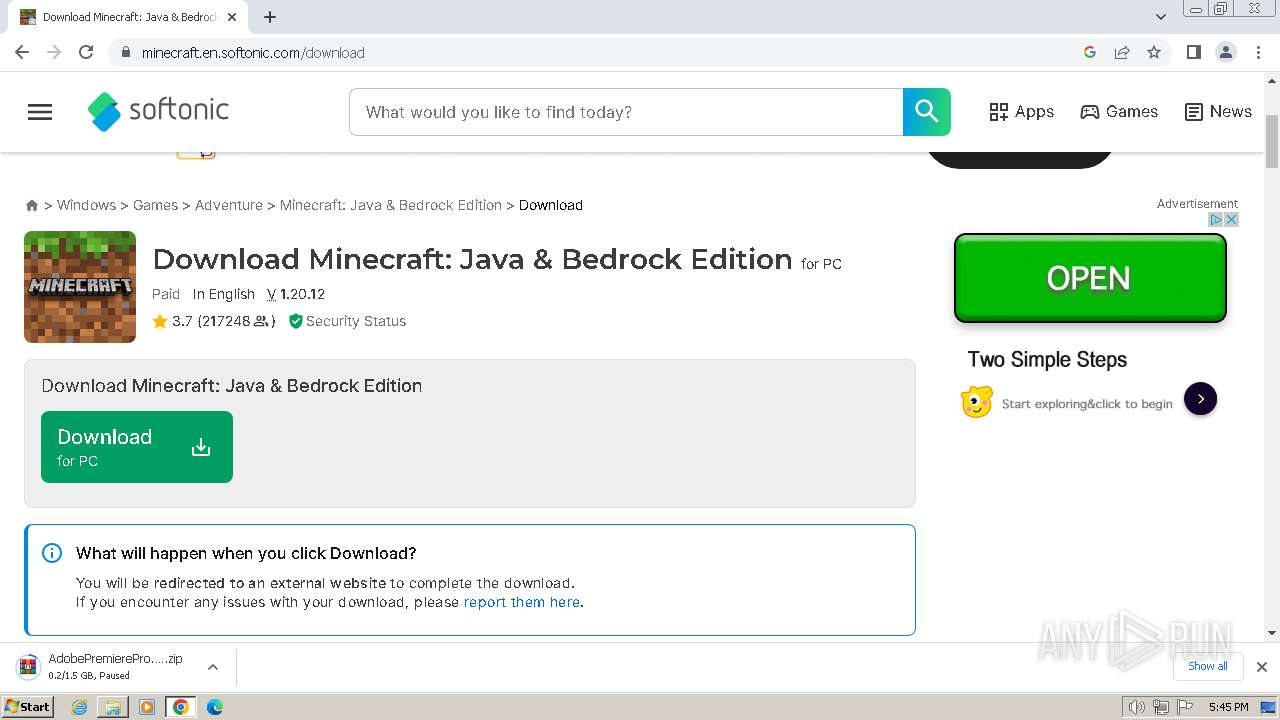Click the In English label
This screenshot has height=720, width=1280.
(224, 294)
